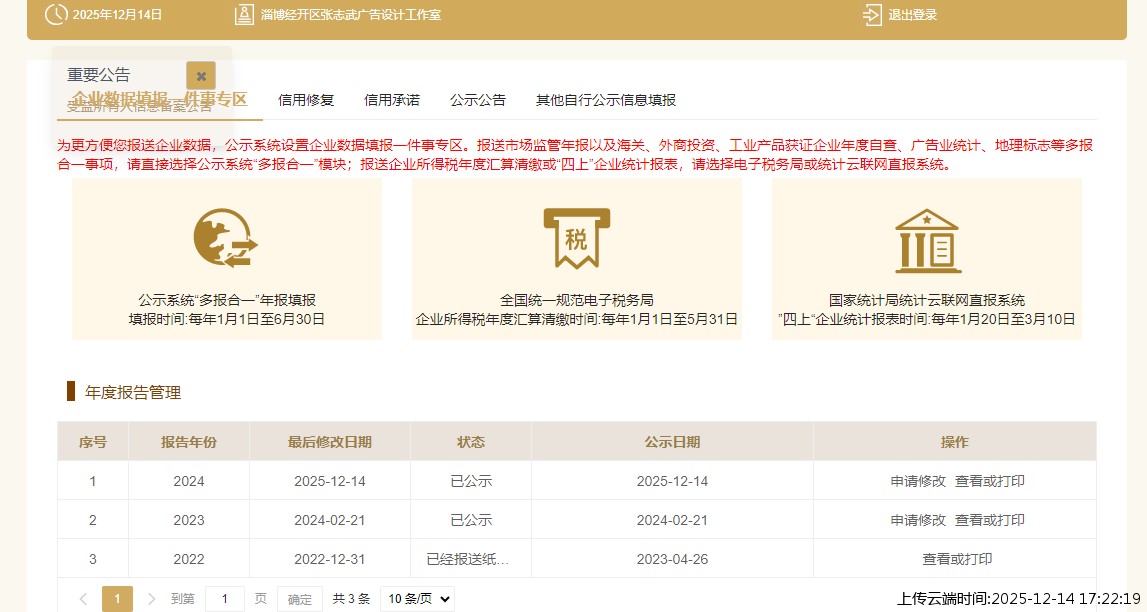Click 查看或打印 for the 2022 report
Image resolution: width=1147 pixels, height=612 pixels.
pos(957,559)
